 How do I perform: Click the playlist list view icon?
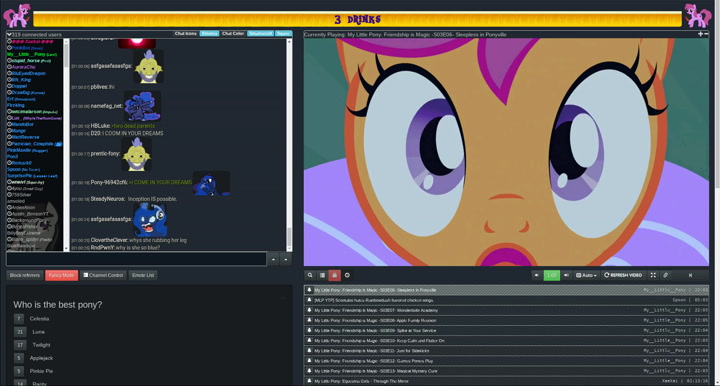[322, 275]
